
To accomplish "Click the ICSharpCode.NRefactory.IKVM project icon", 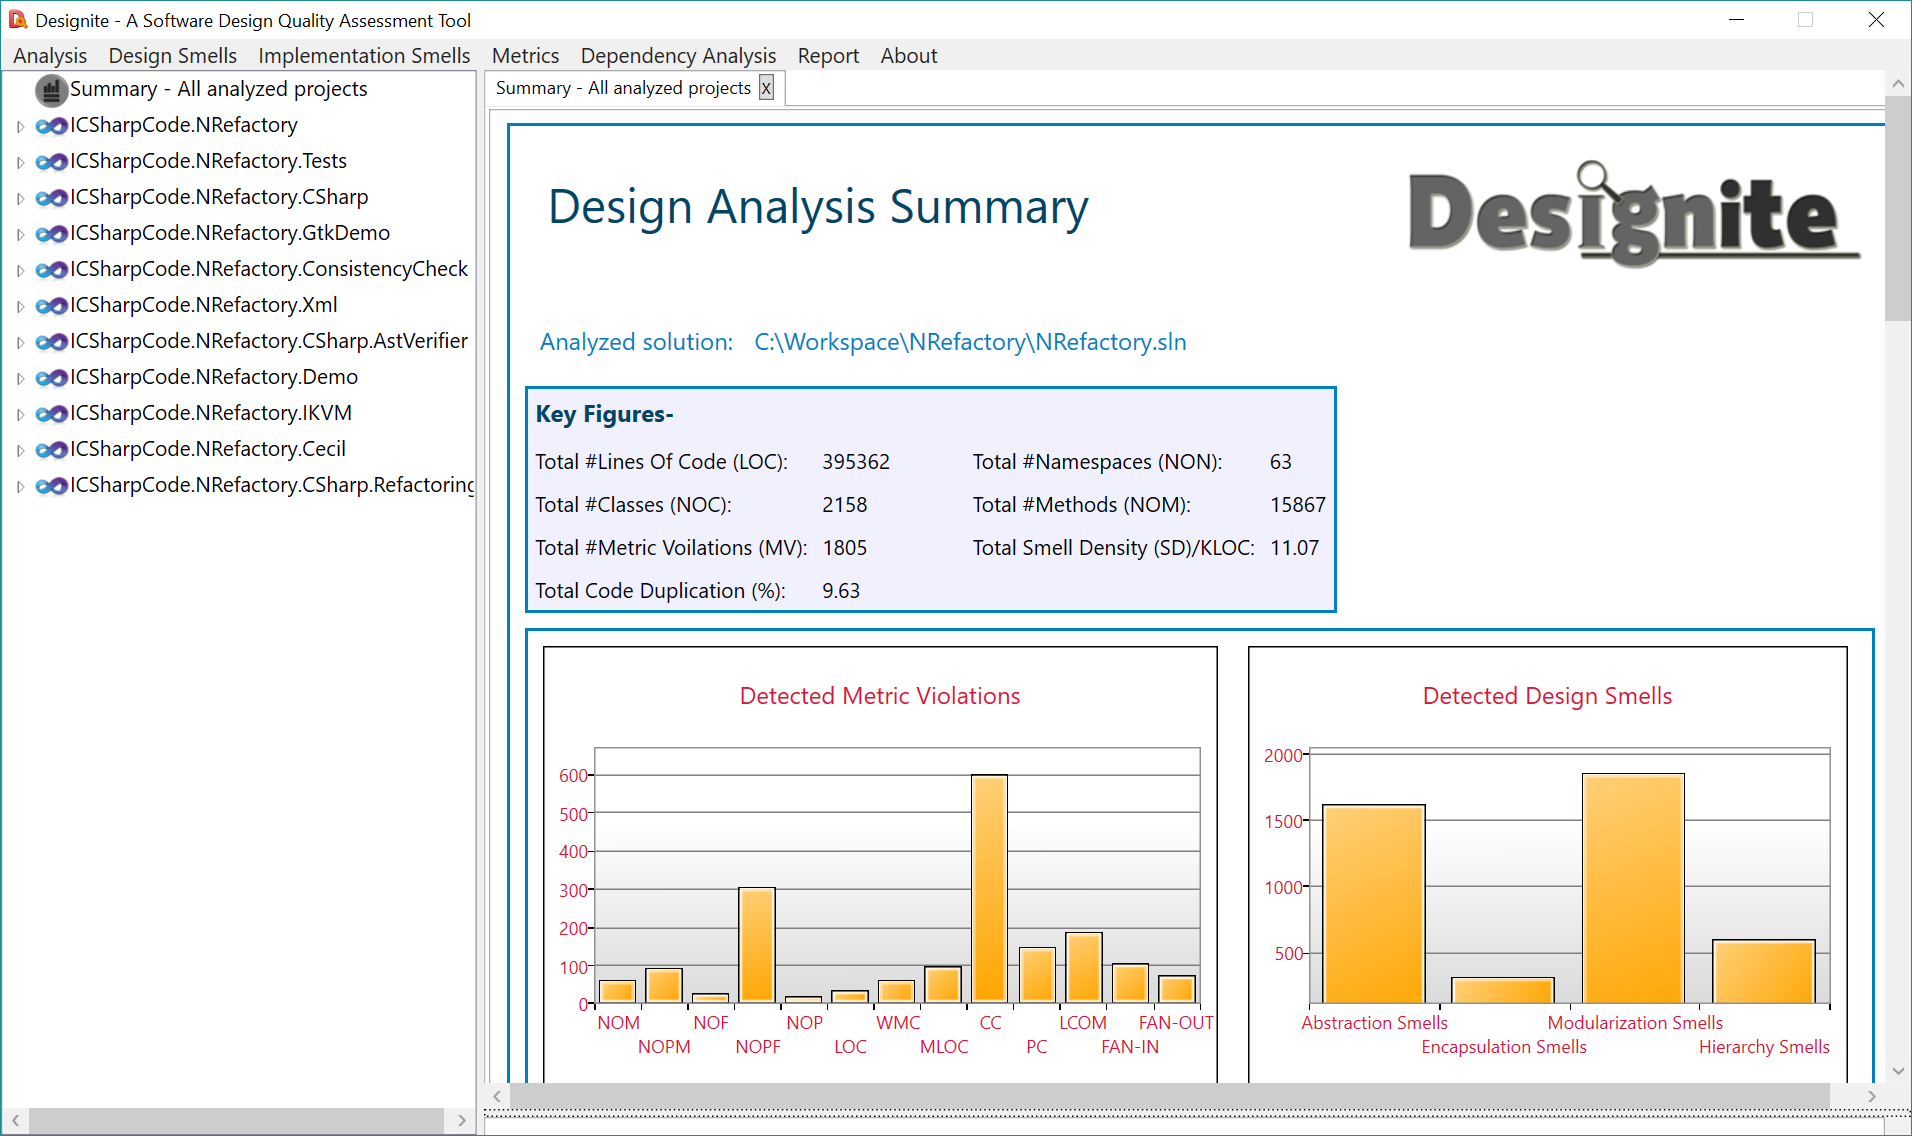I will point(51,414).
